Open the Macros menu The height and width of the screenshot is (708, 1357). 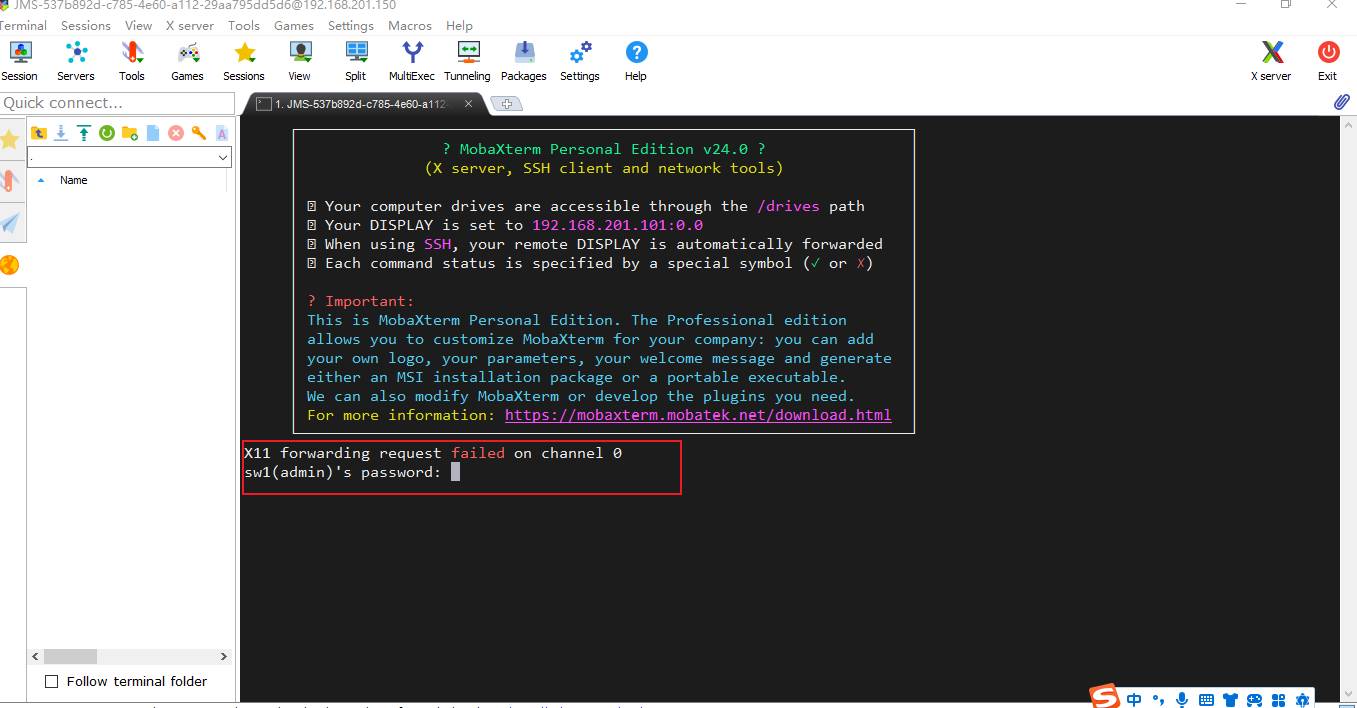pyautogui.click(x=410, y=25)
